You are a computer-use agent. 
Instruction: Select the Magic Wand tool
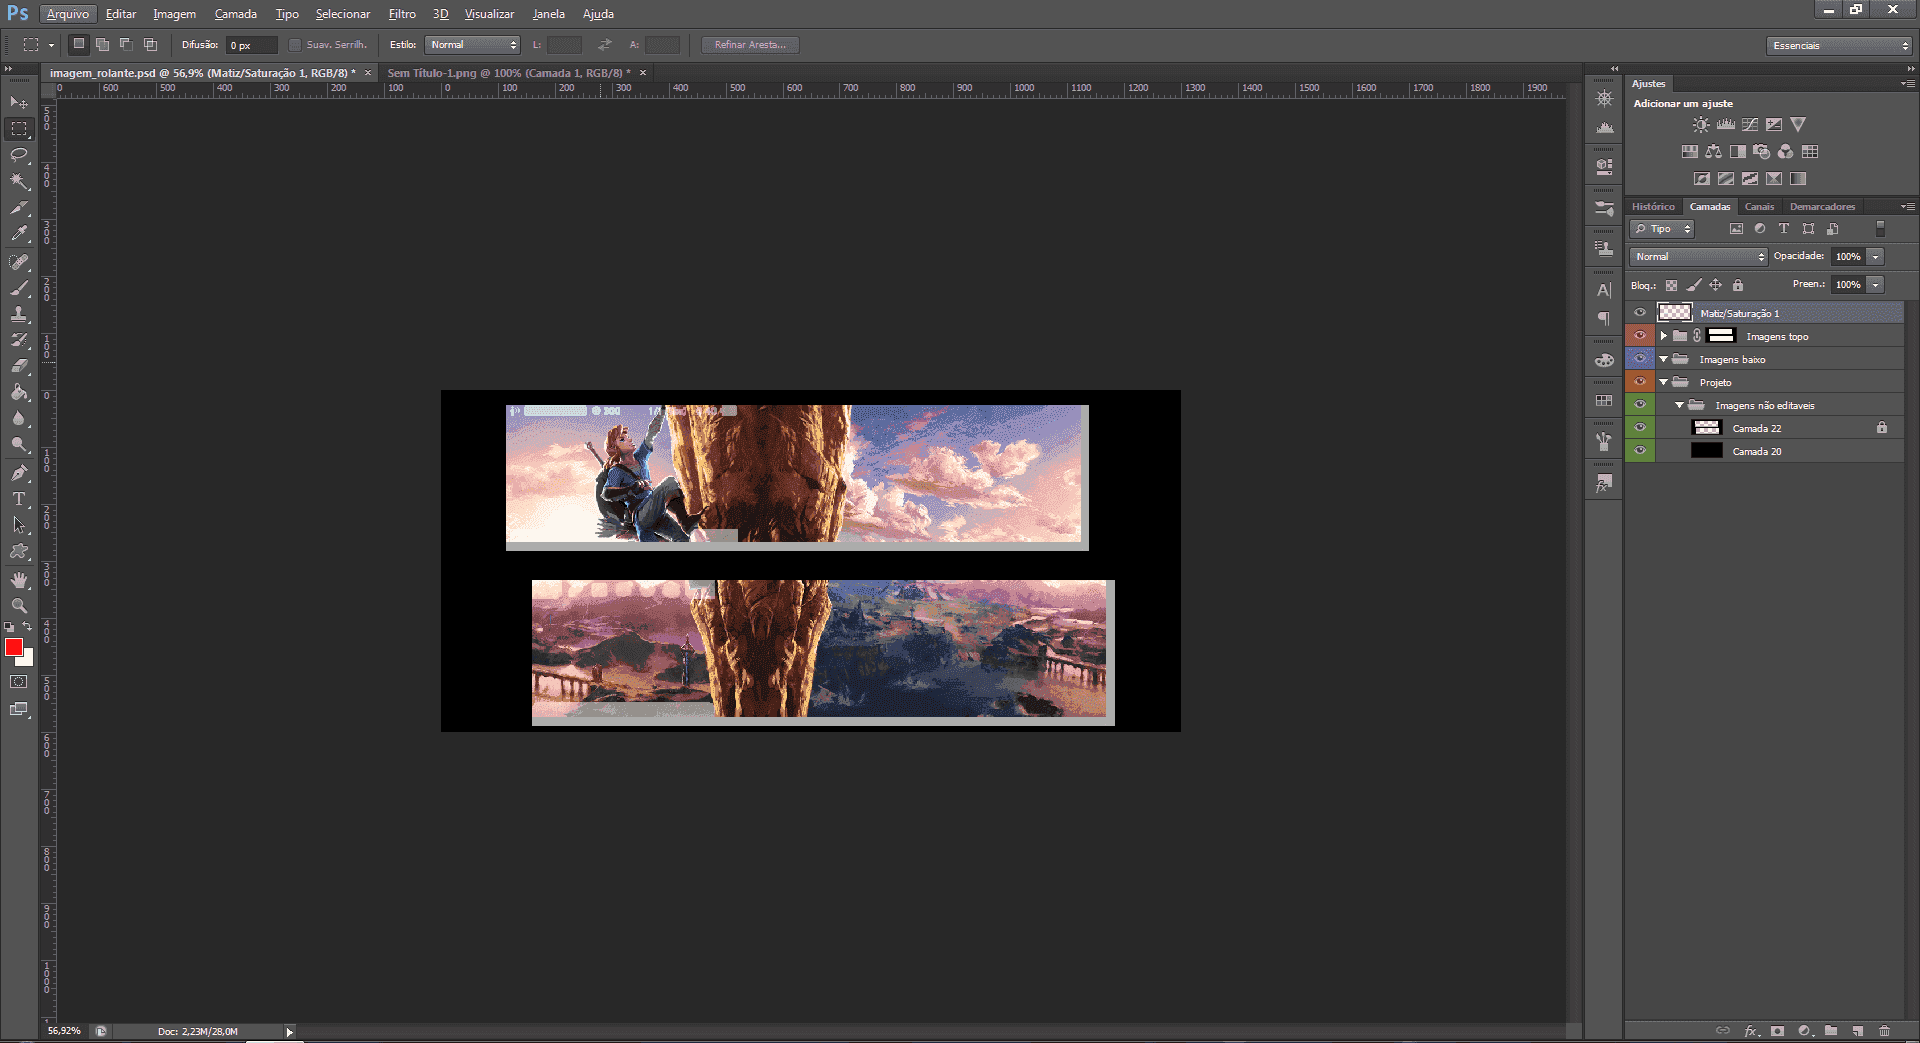coord(19,181)
